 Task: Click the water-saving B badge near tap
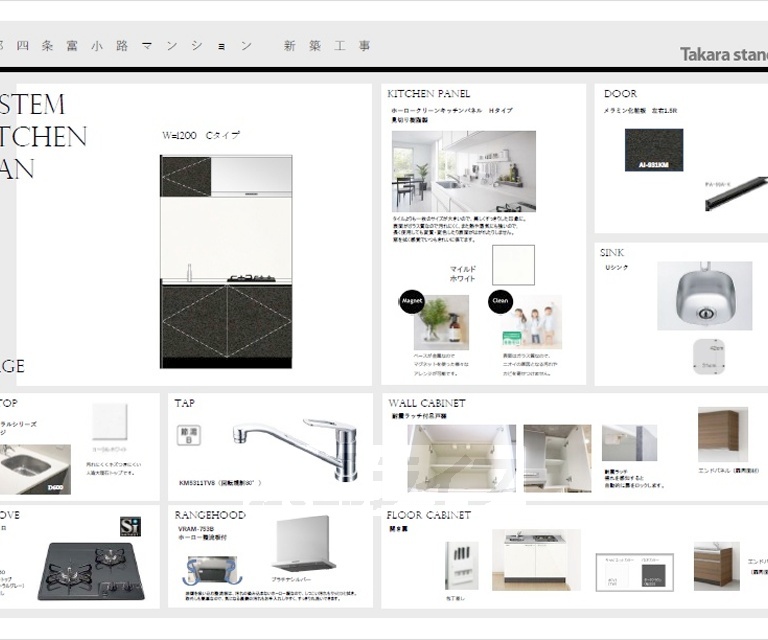coord(188,436)
